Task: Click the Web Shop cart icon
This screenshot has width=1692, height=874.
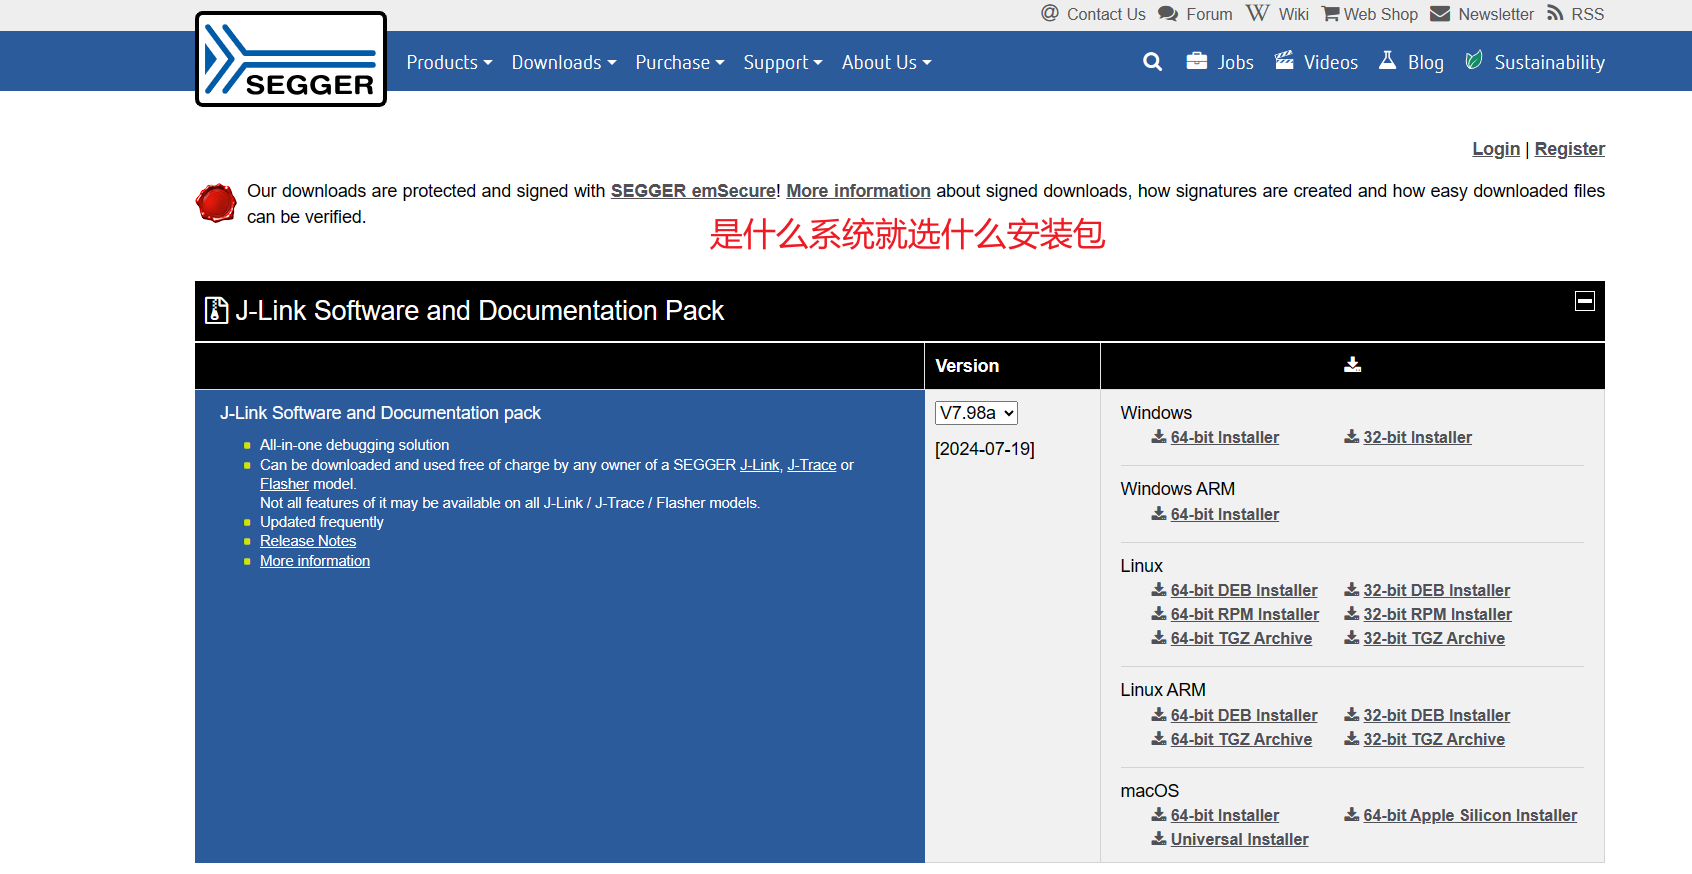Action: click(x=1331, y=14)
